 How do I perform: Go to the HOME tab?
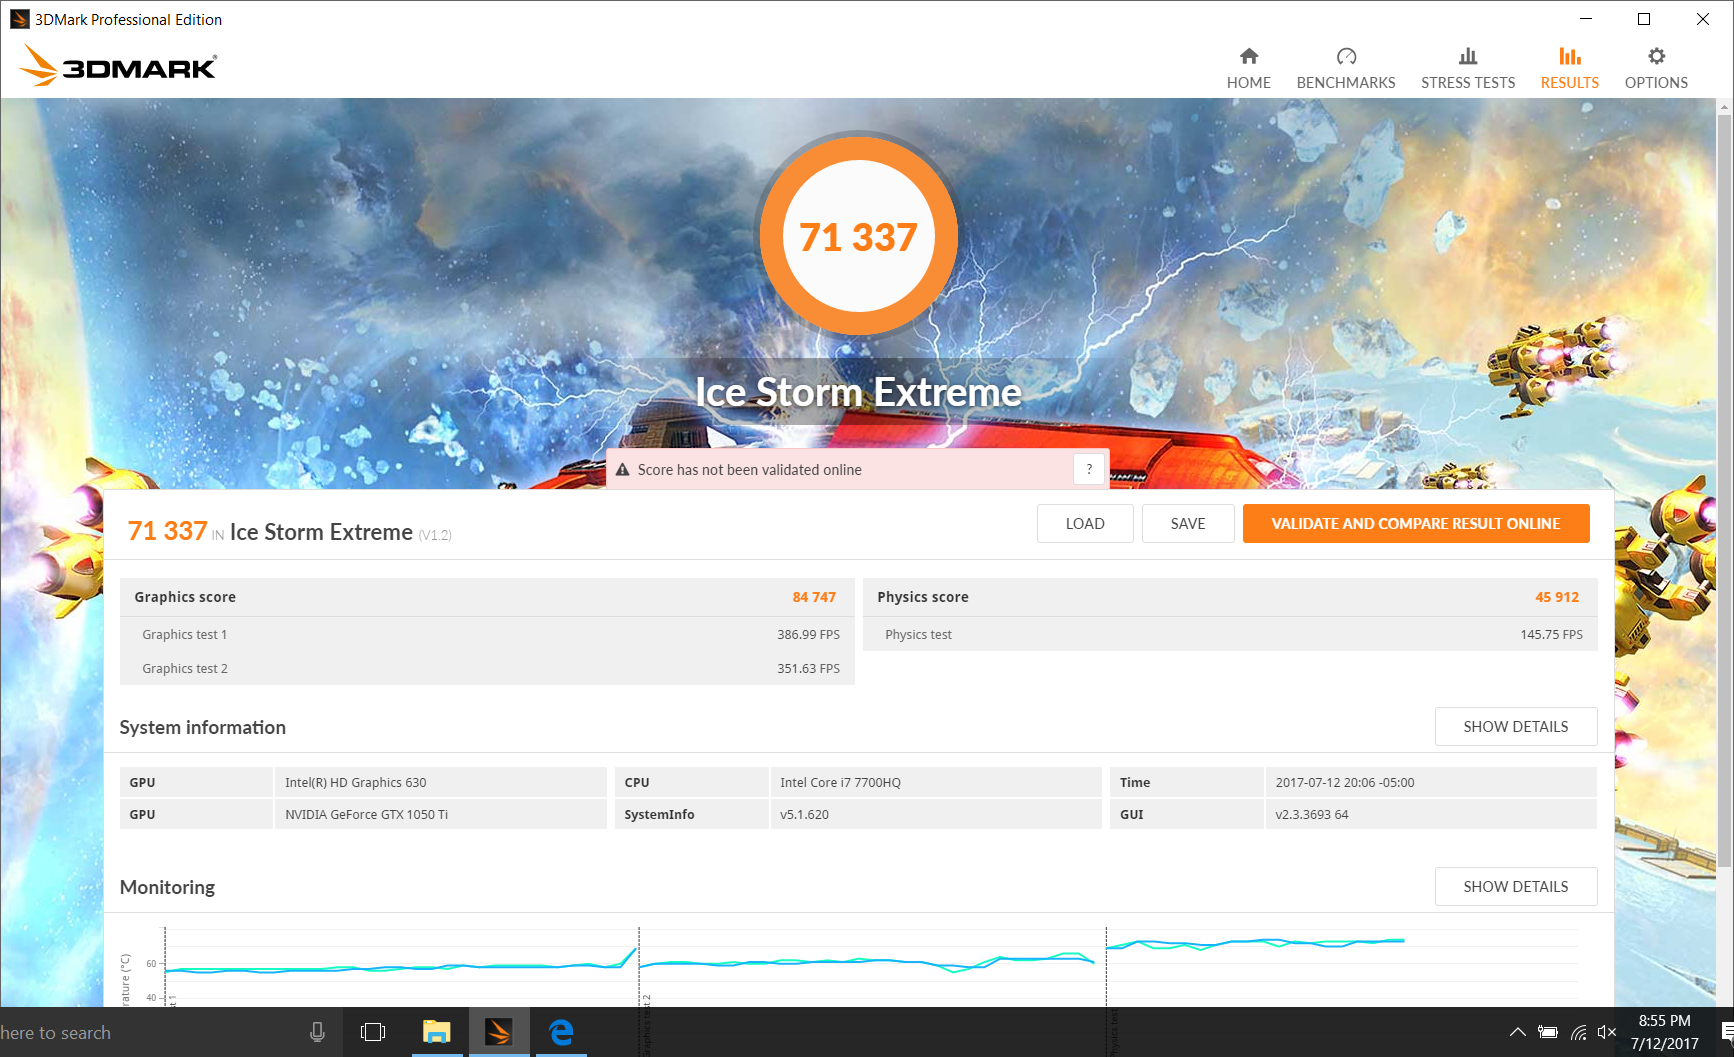(1248, 68)
